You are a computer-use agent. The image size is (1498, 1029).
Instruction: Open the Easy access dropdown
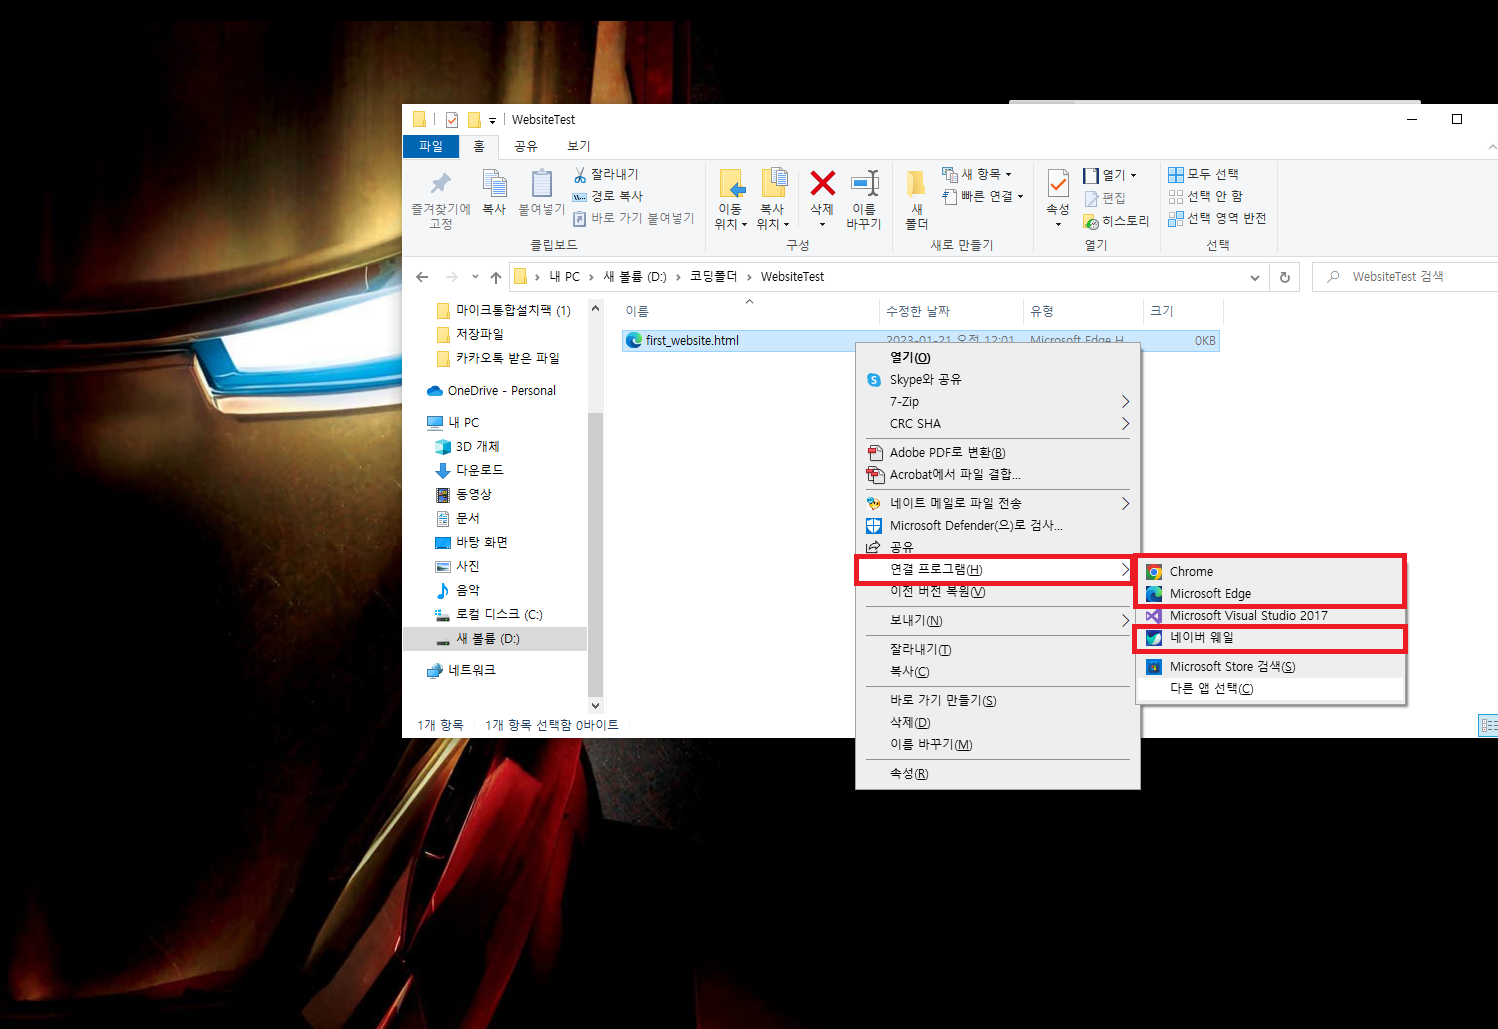tap(983, 196)
